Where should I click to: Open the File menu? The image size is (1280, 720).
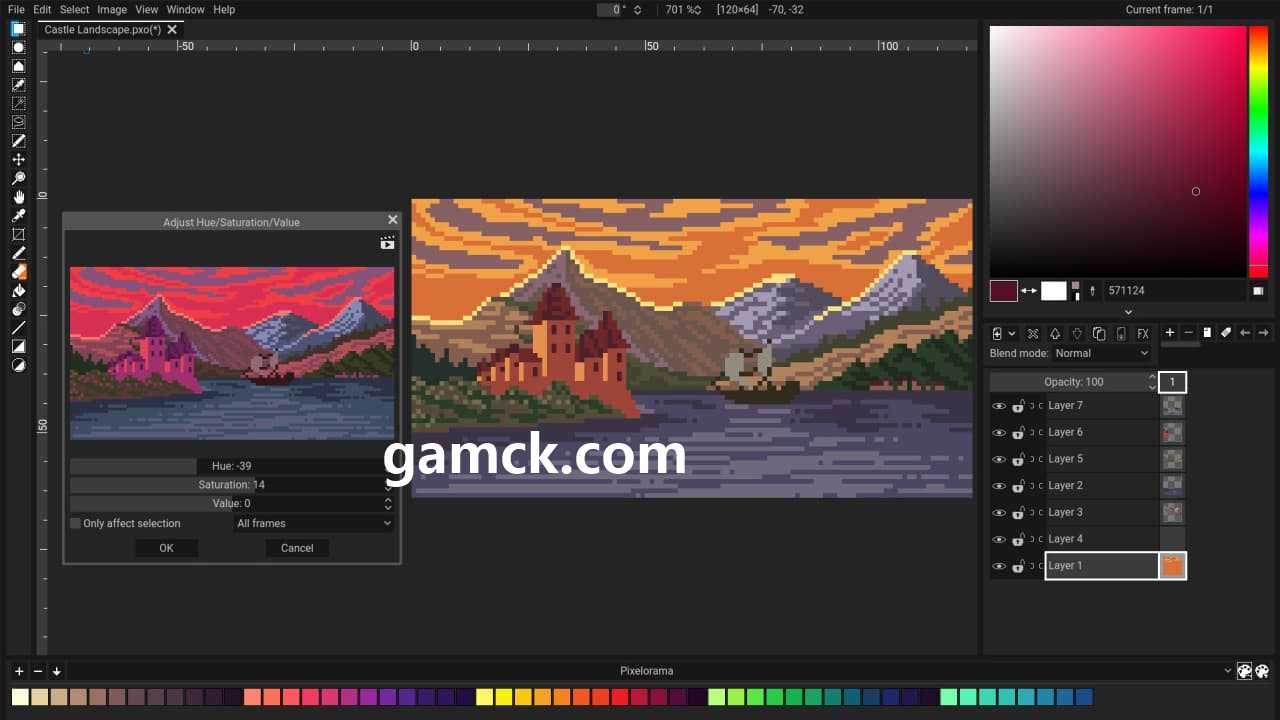pos(16,9)
